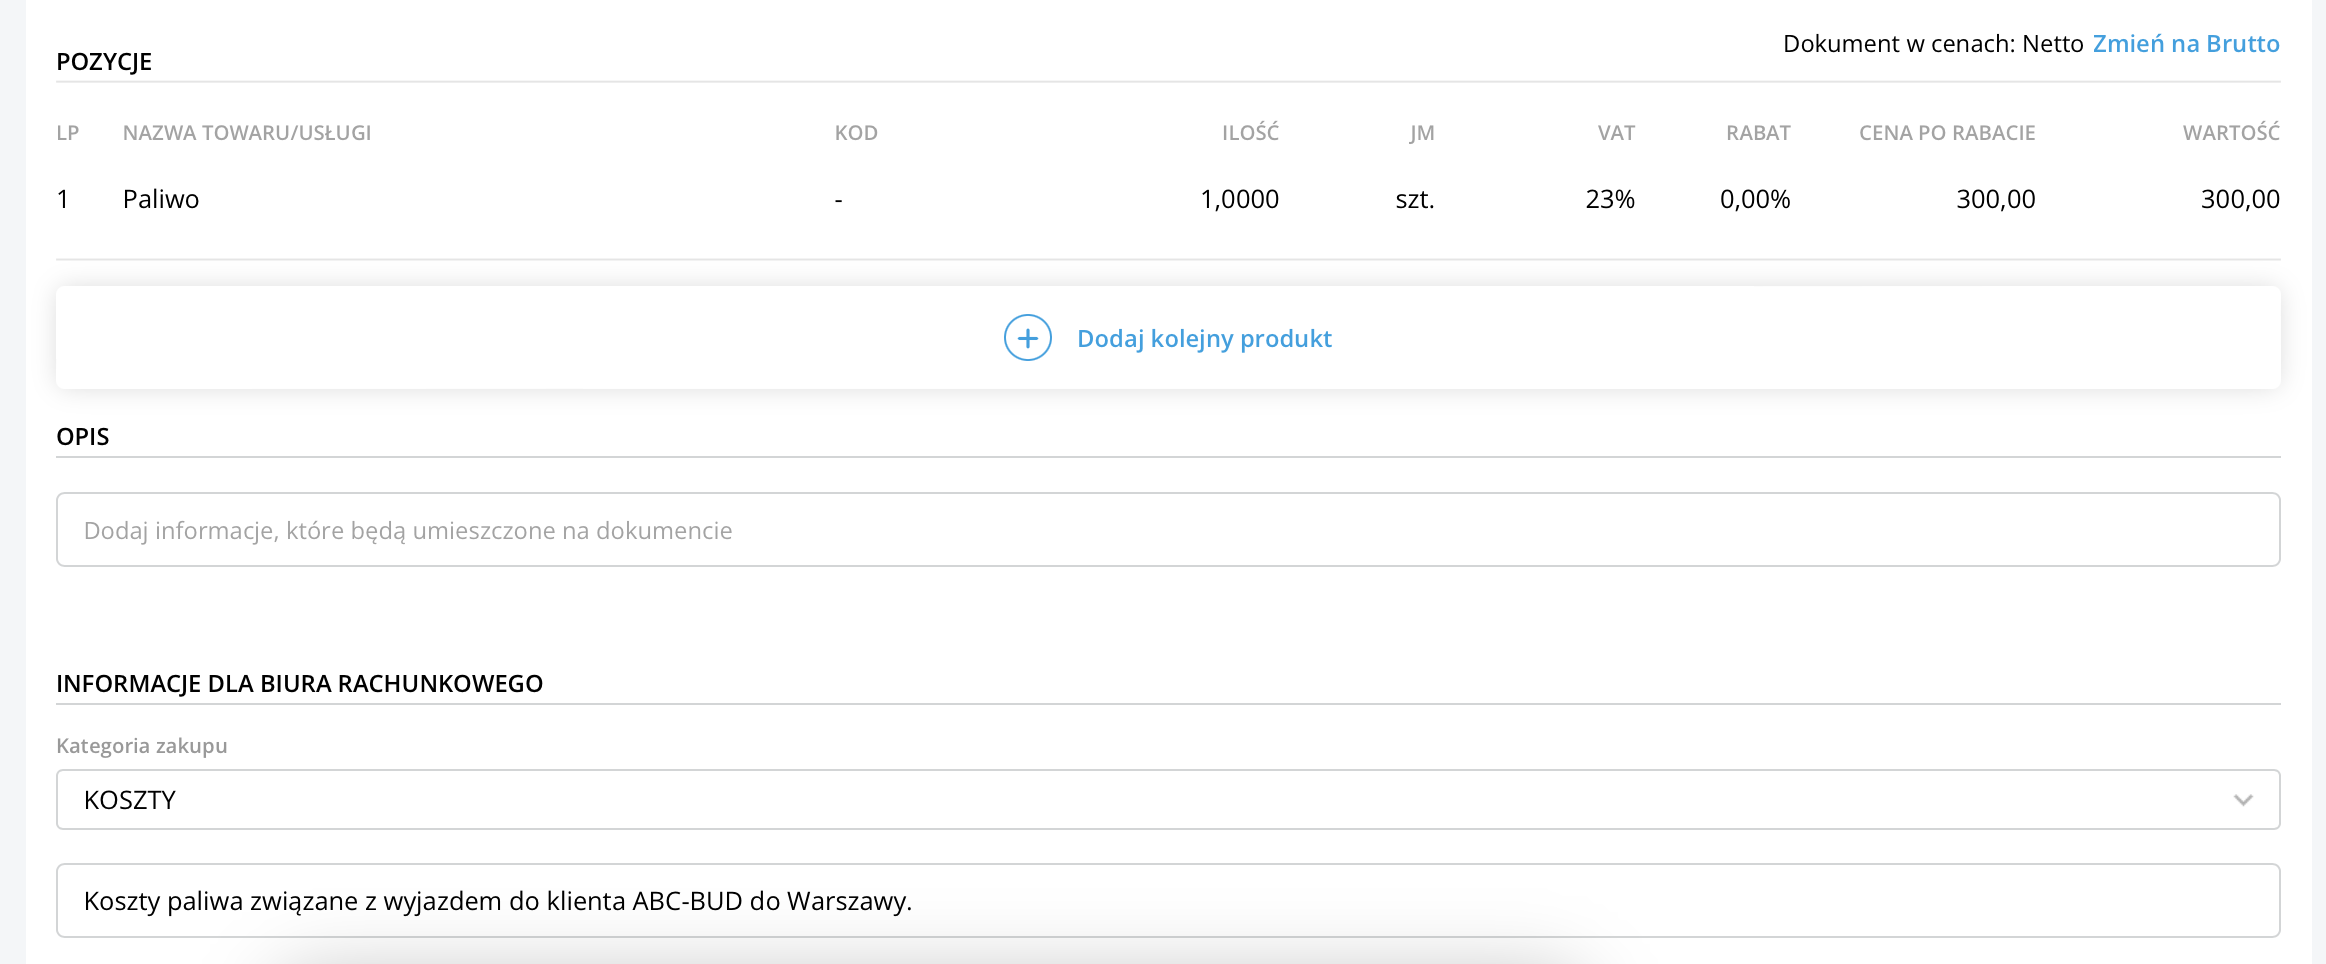Click the plus circle icon to add product
This screenshot has height=964, width=2326.
click(1027, 338)
